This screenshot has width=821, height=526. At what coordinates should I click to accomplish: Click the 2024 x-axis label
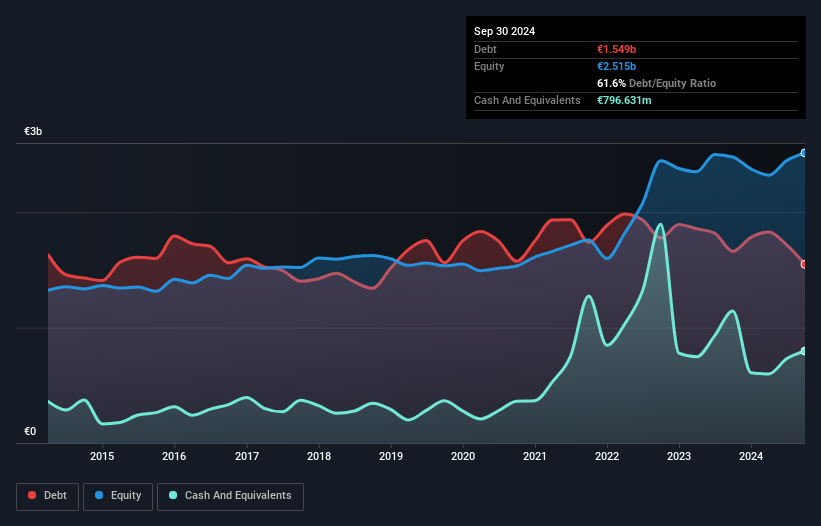[x=751, y=456]
